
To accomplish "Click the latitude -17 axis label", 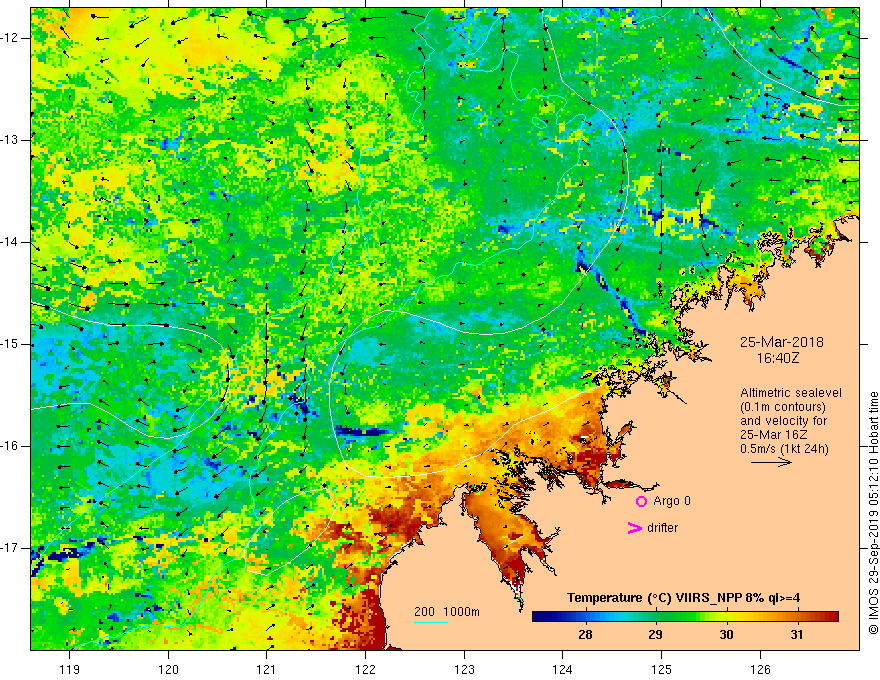I will click(x=10, y=548).
